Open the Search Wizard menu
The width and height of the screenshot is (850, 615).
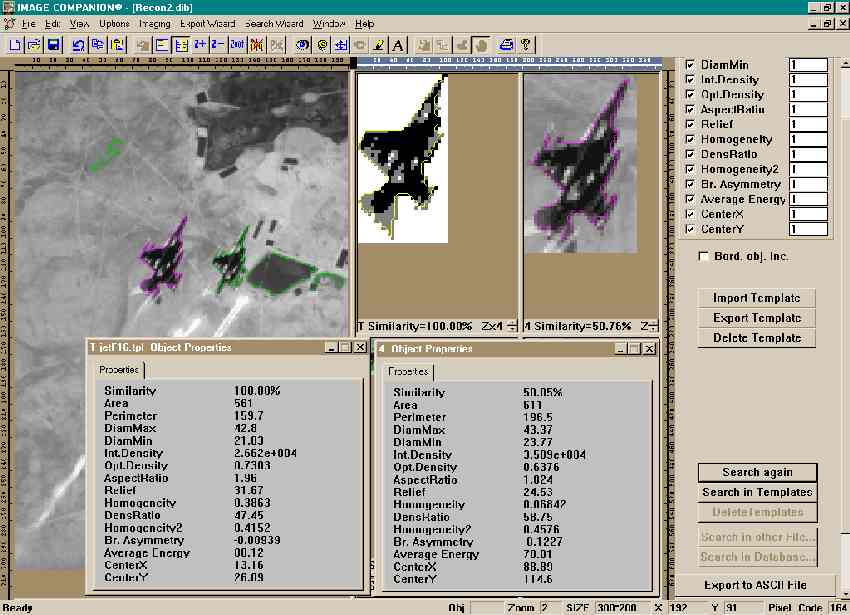click(x=273, y=23)
